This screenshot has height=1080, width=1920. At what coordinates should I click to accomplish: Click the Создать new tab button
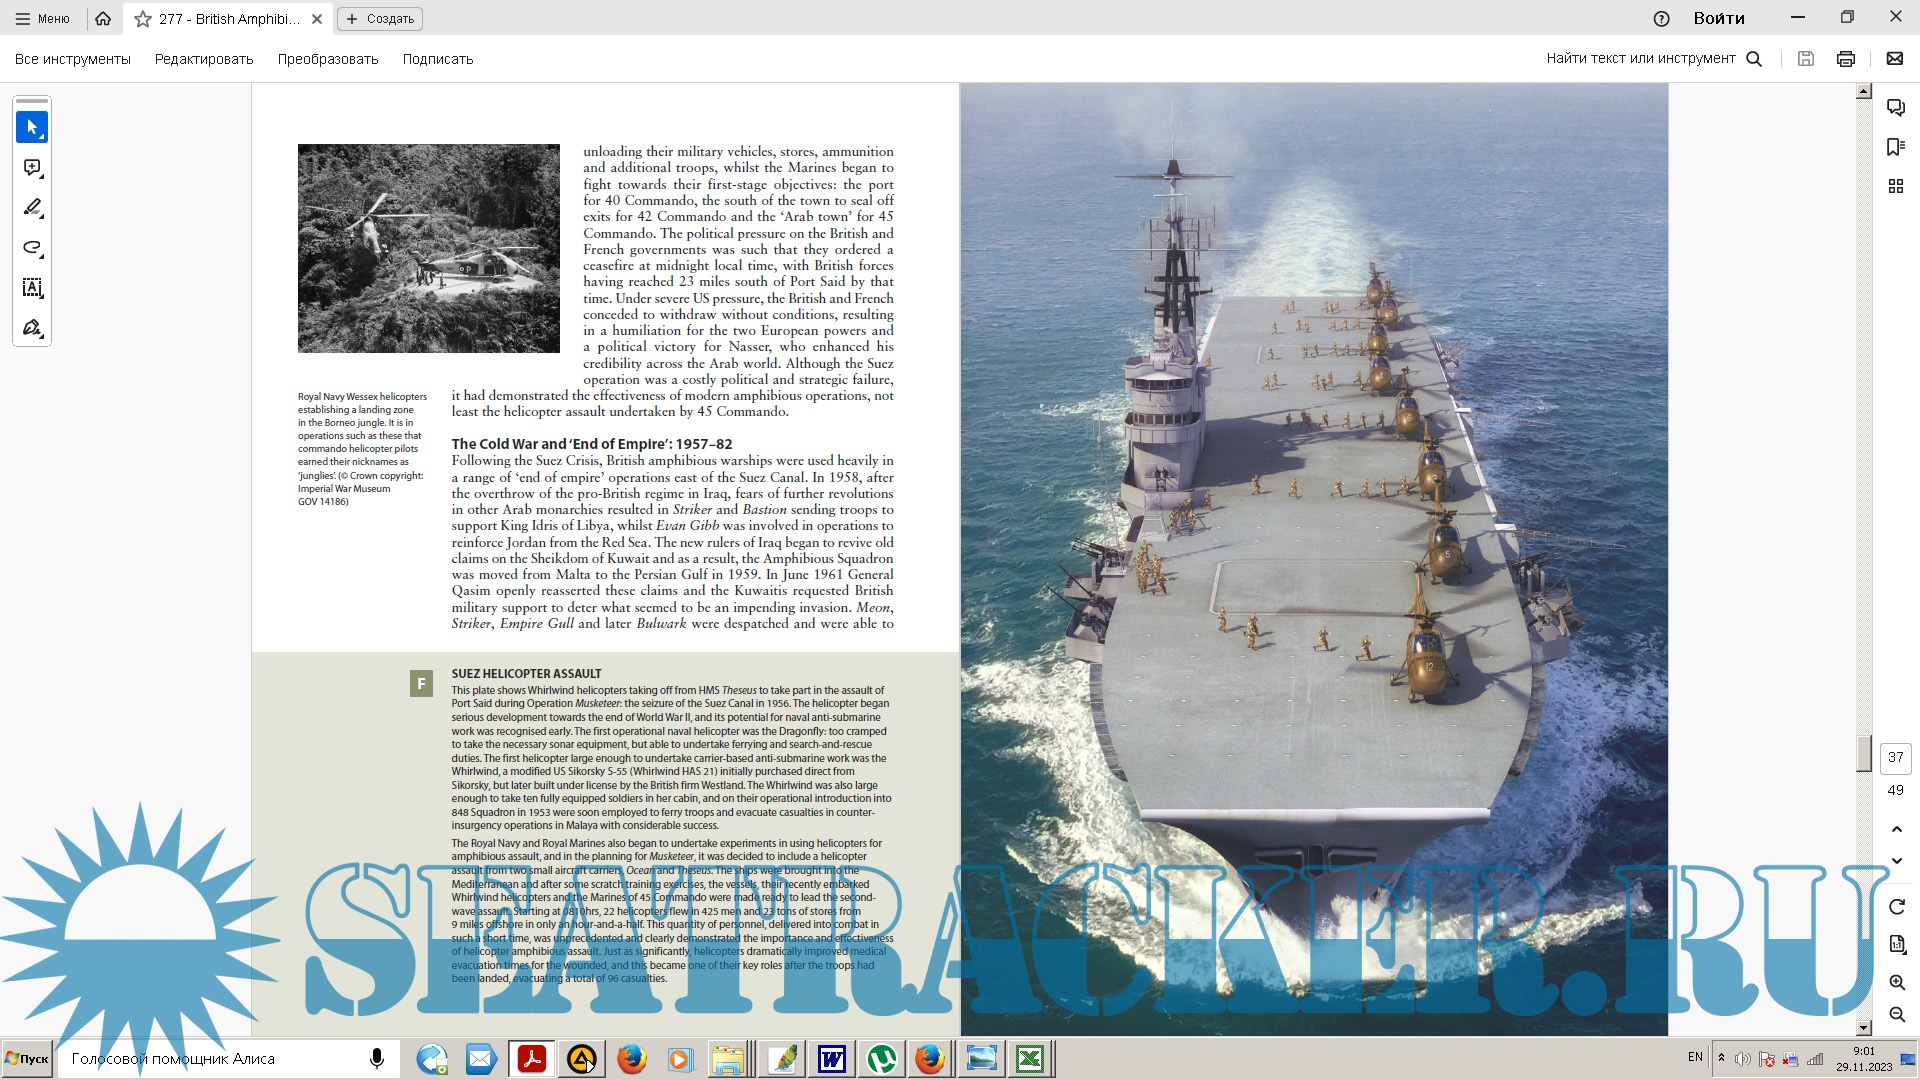coord(380,19)
